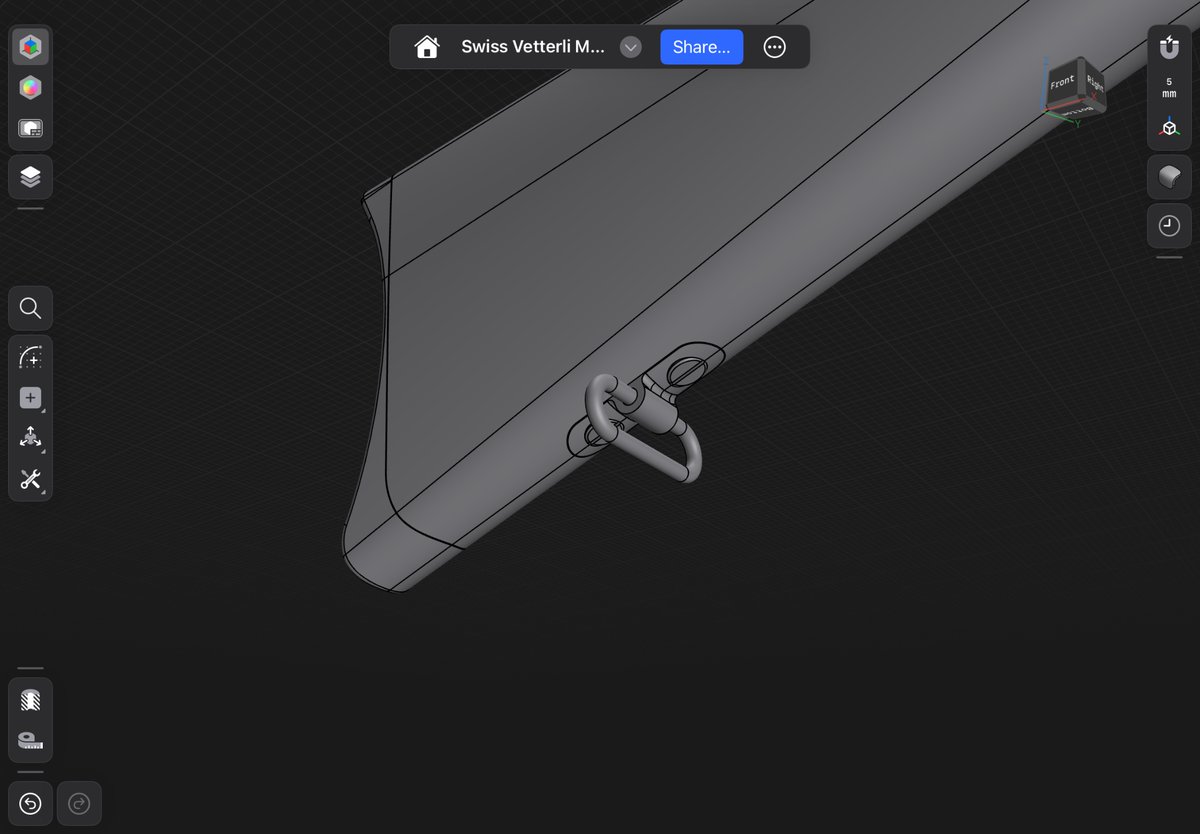Open the Add plus tool menu
Viewport: 1200px width, 834px height.
(30, 397)
